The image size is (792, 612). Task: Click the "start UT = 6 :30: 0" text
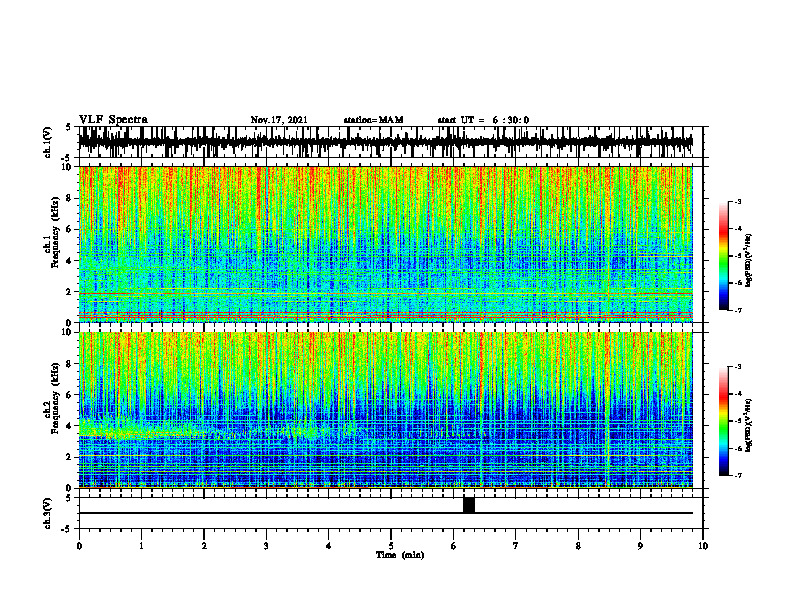[483, 120]
